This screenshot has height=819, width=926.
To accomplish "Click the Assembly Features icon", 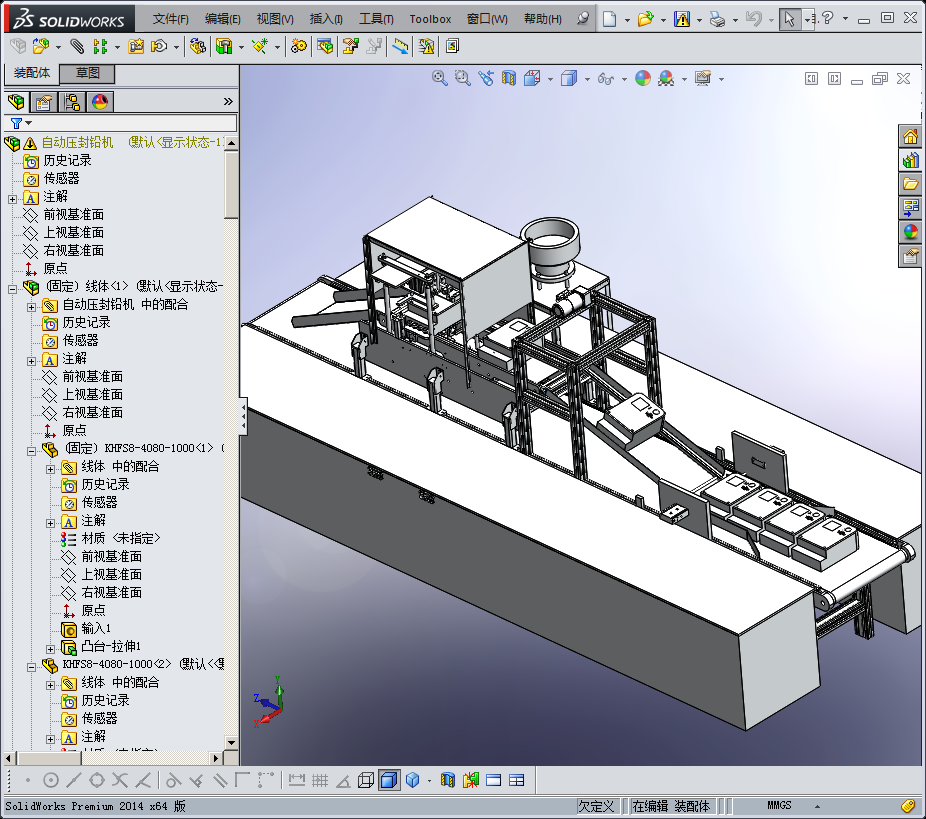I will pyautogui.click(x=224, y=46).
